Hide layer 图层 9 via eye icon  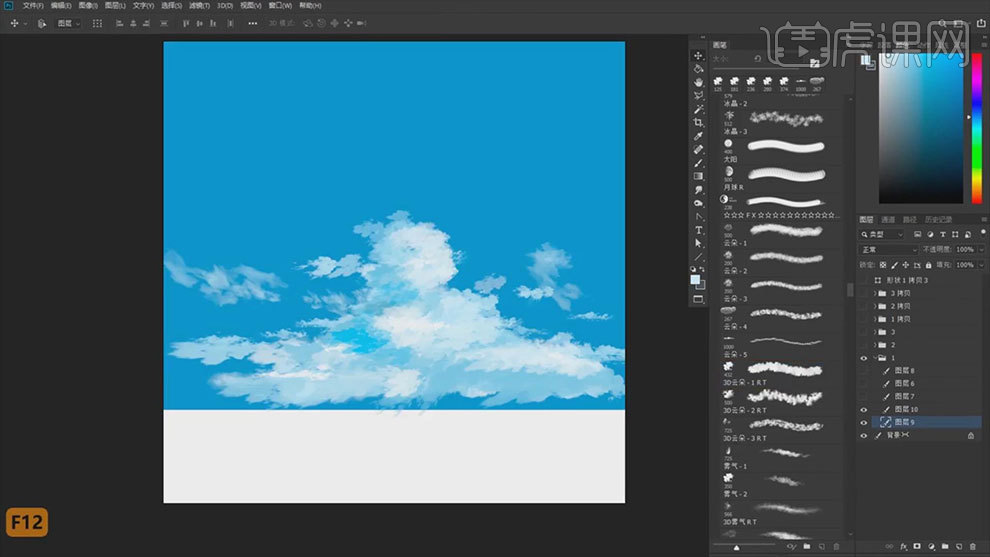864,422
